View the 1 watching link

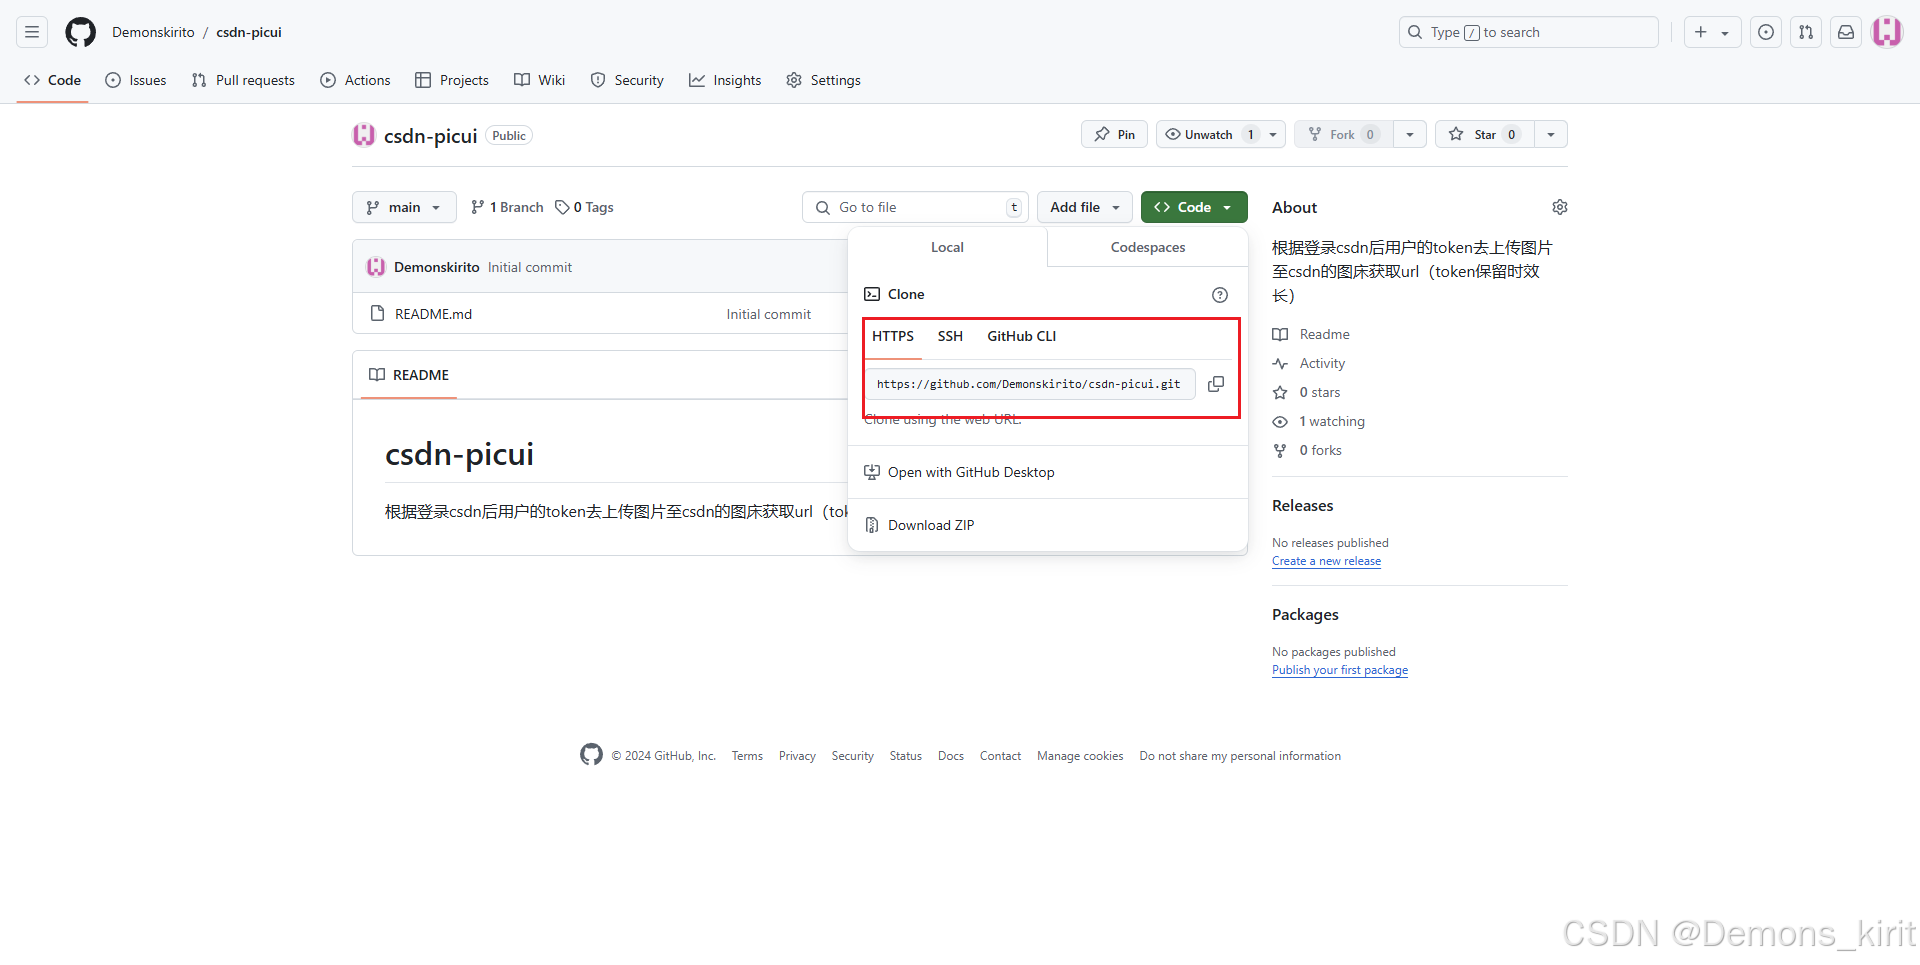pyautogui.click(x=1318, y=421)
